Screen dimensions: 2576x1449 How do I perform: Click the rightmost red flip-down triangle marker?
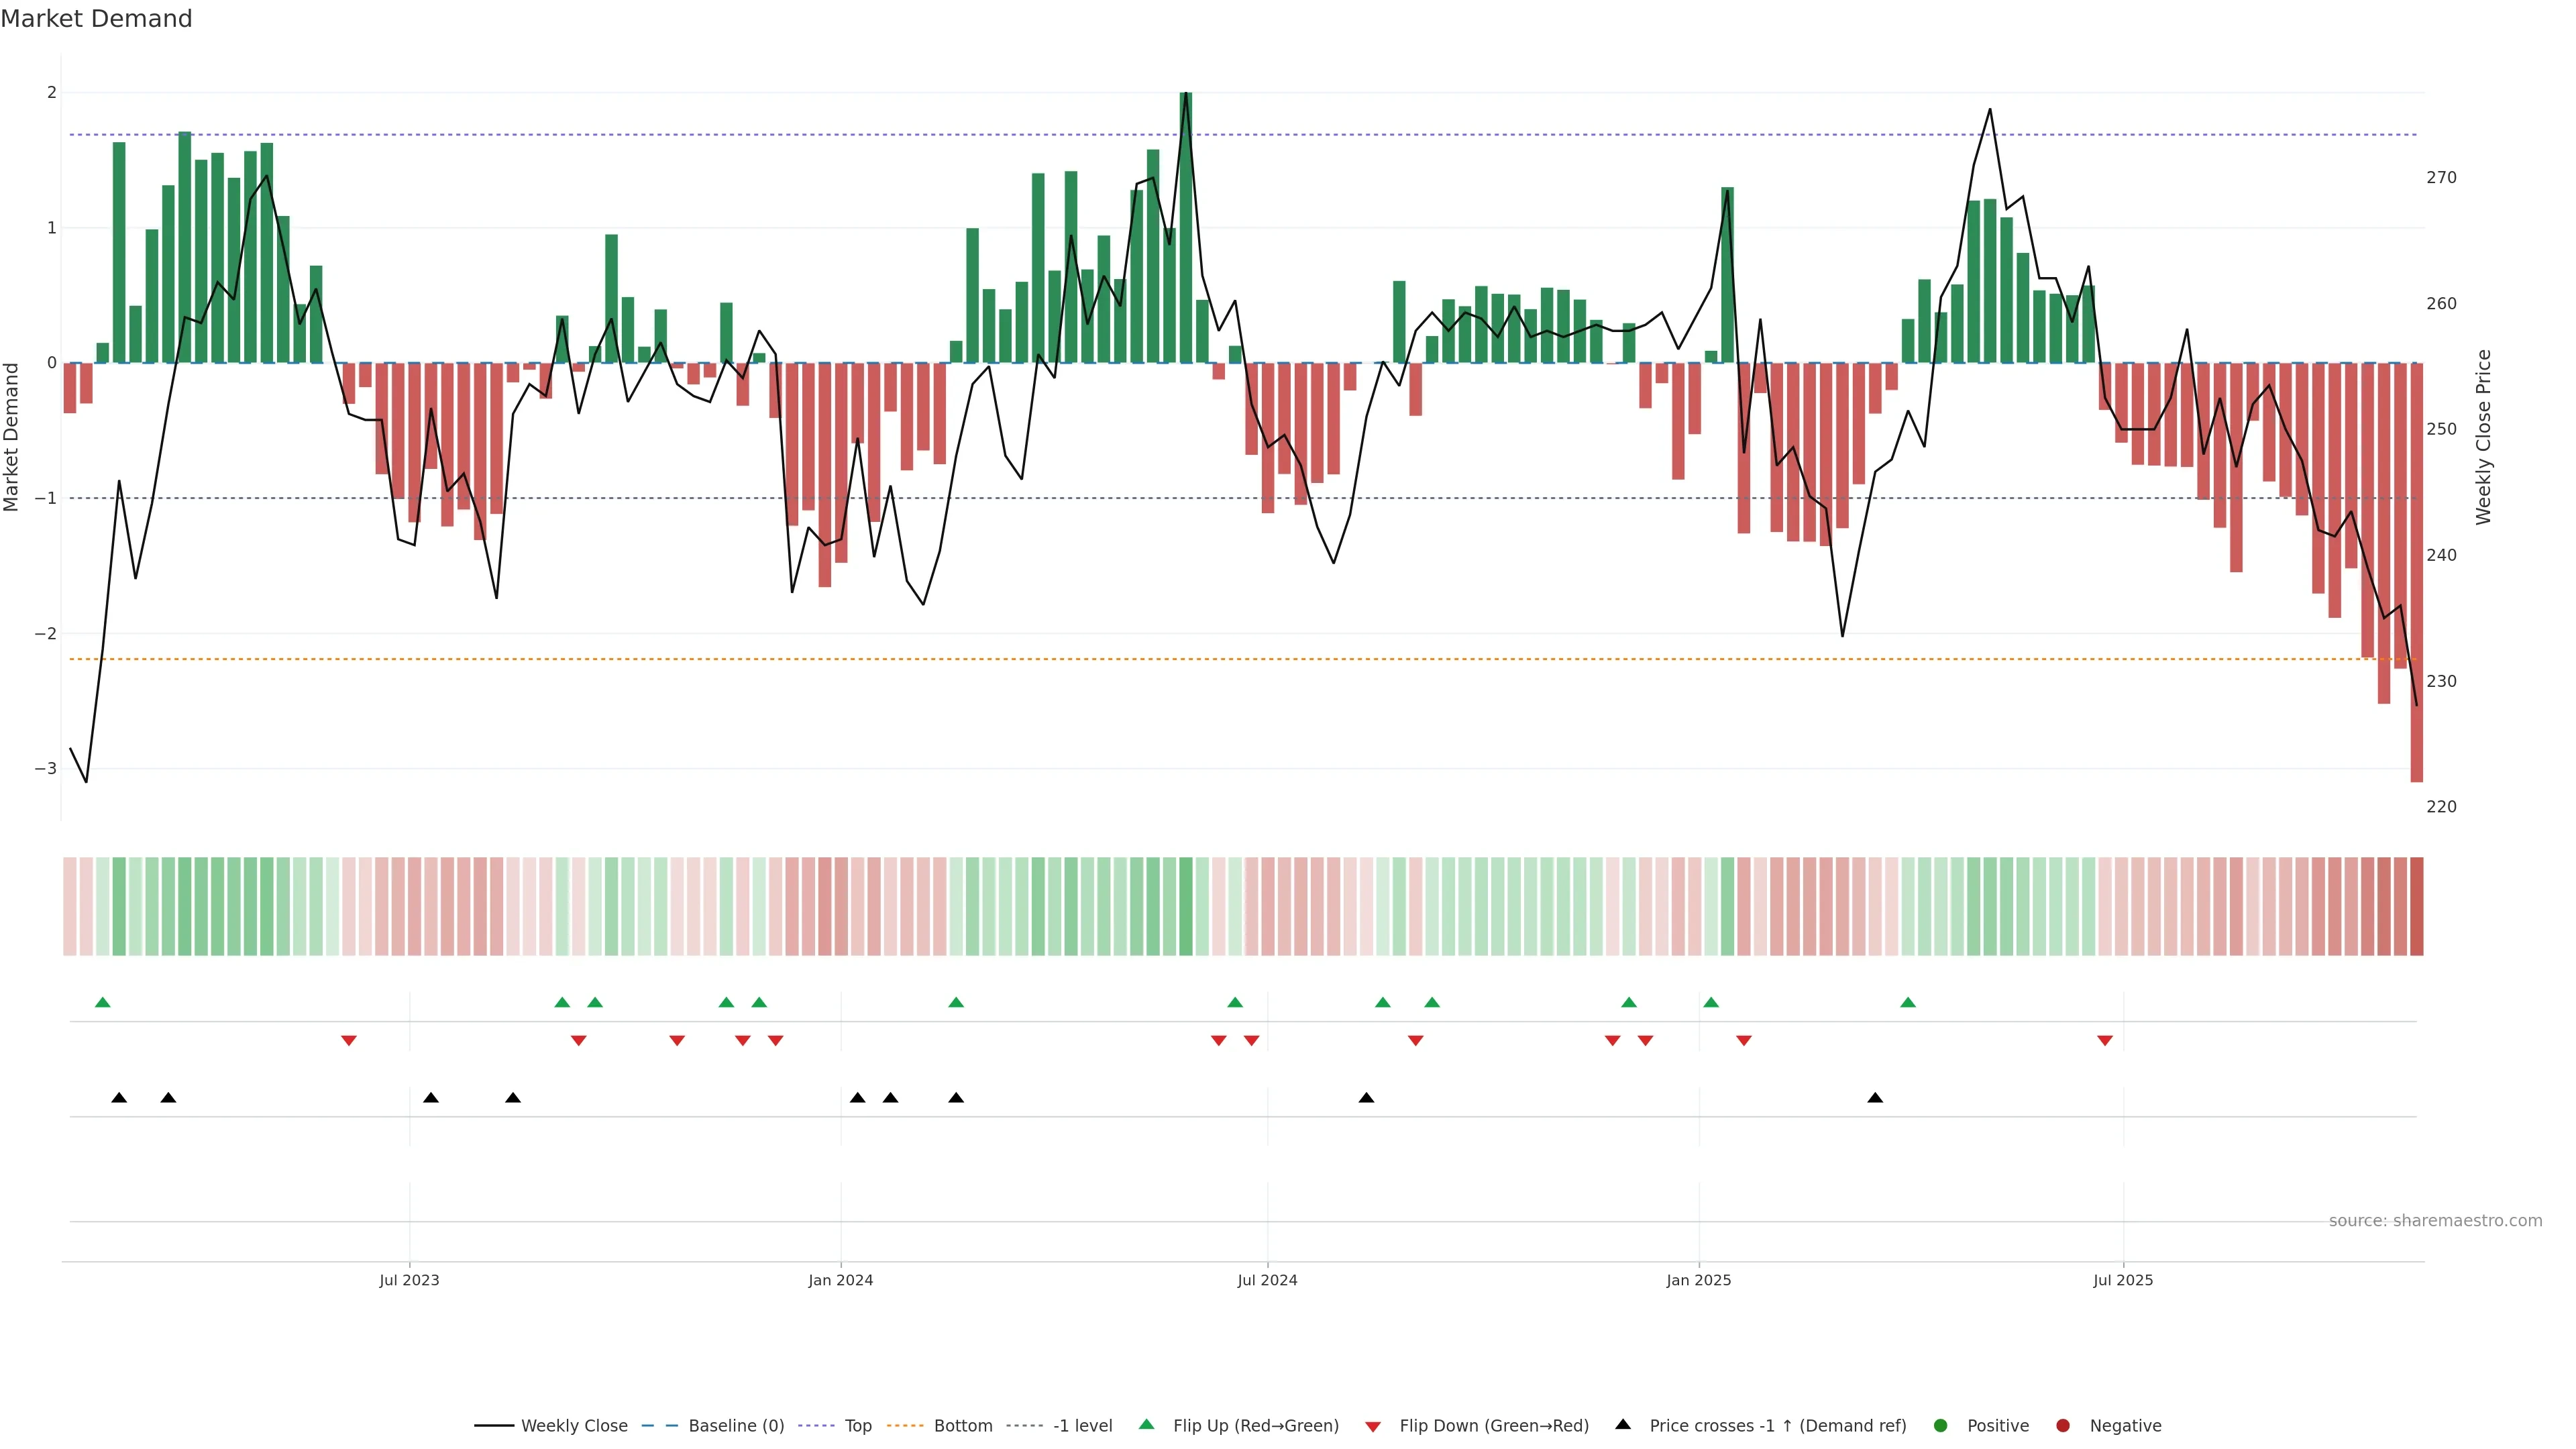point(2105,1041)
